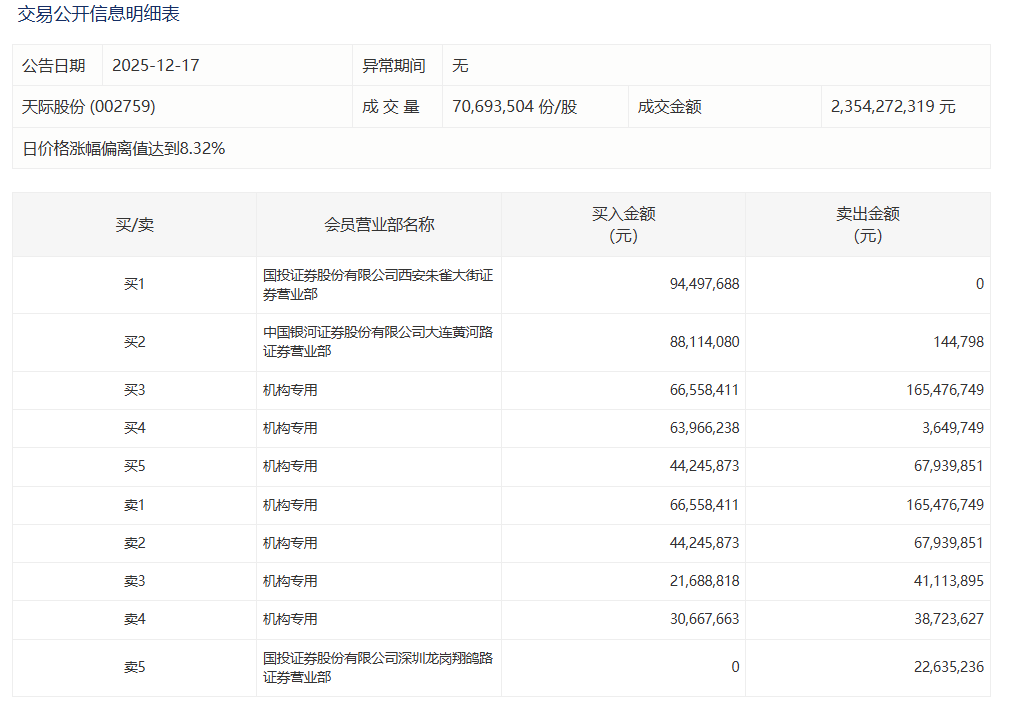Click the 交易公开信息明细表 title
Viewport: 1009px width, 710px height.
99,15
